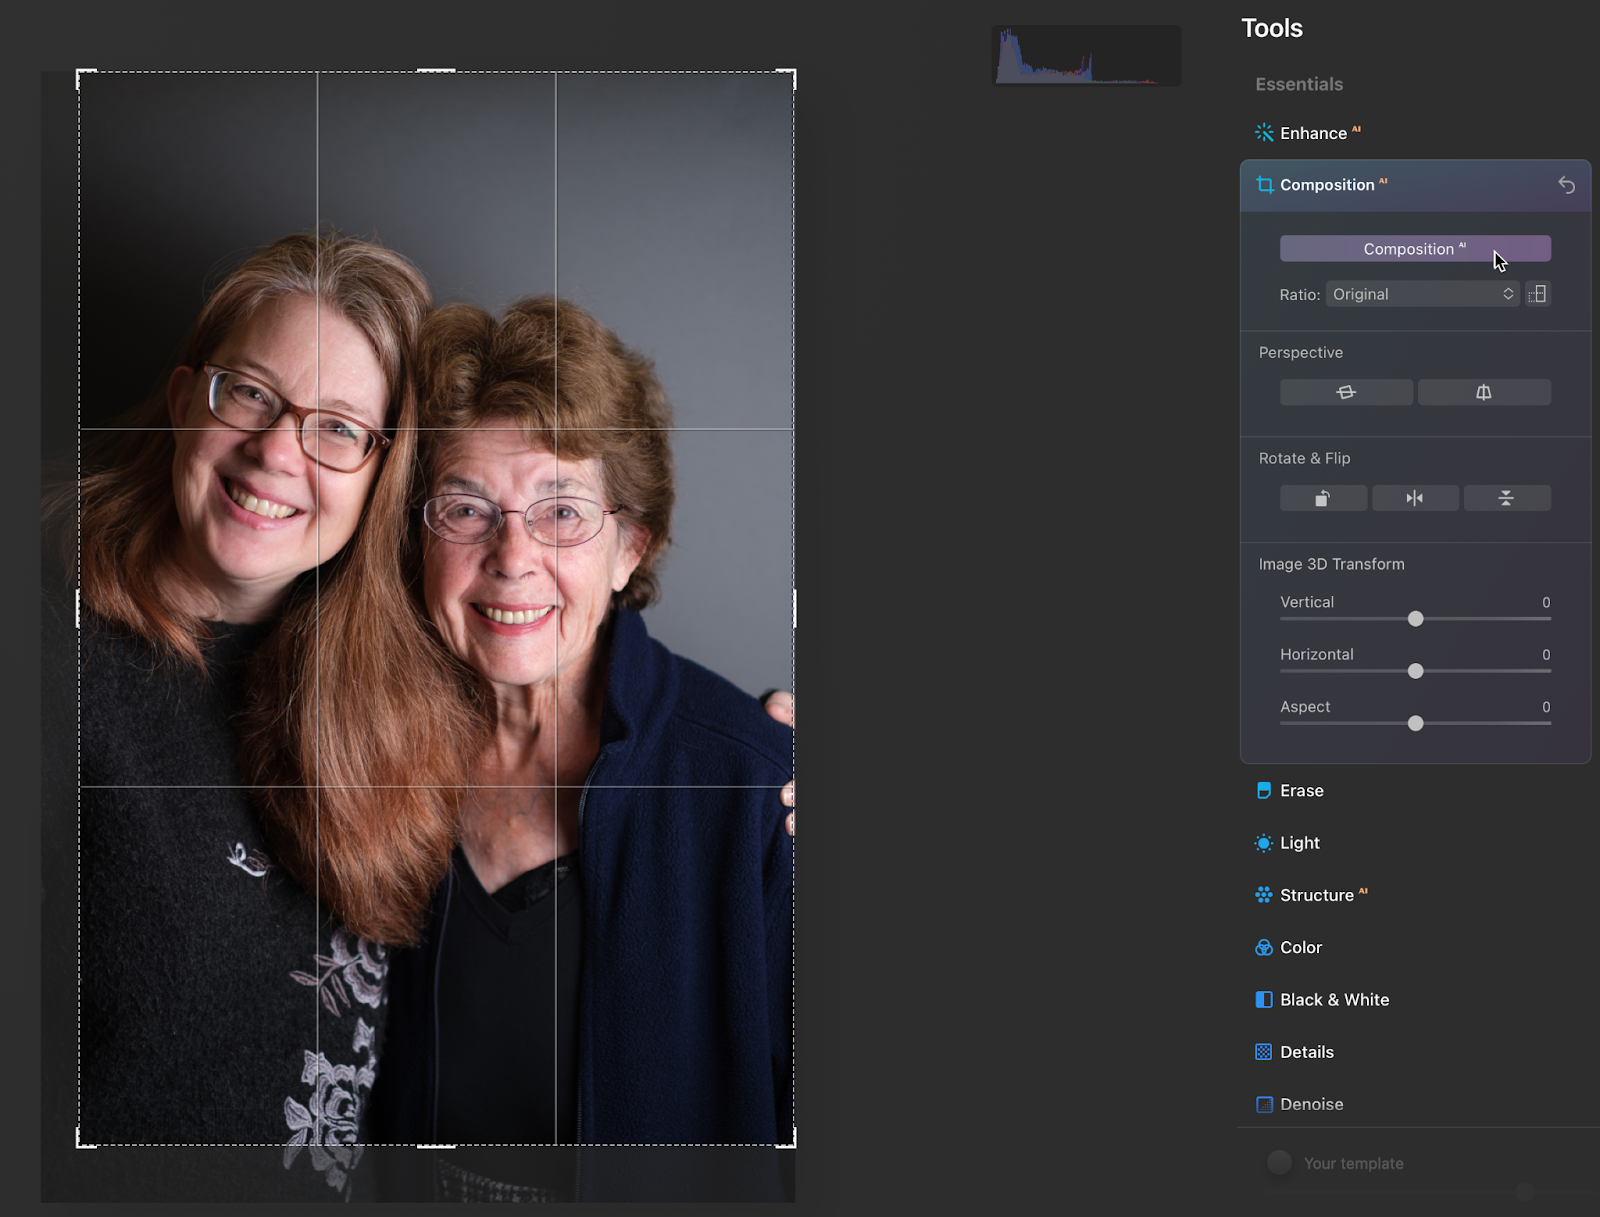Image resolution: width=1600 pixels, height=1217 pixels.
Task: Click the top edge crop handle
Action: pyautogui.click(x=436, y=71)
